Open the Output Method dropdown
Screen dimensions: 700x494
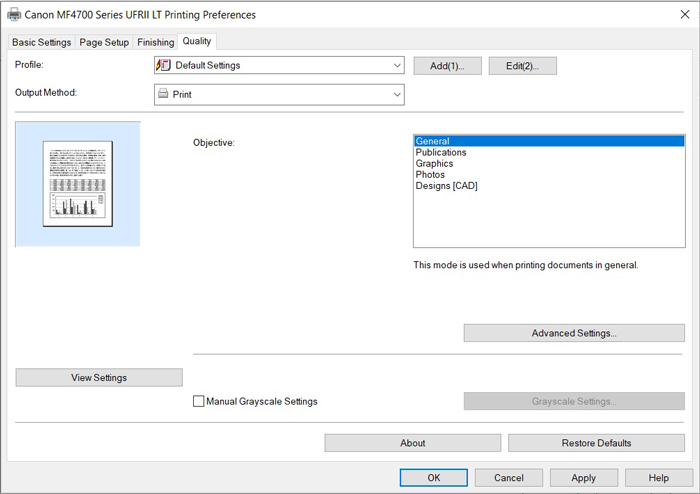coord(279,95)
